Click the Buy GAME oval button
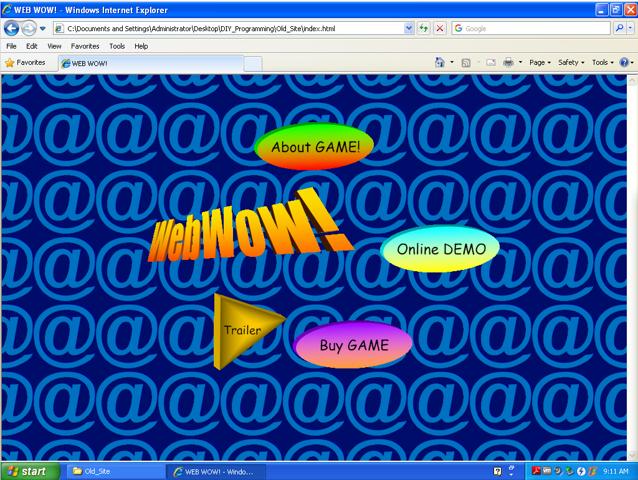Image resolution: width=638 pixels, height=480 pixels. pos(353,345)
